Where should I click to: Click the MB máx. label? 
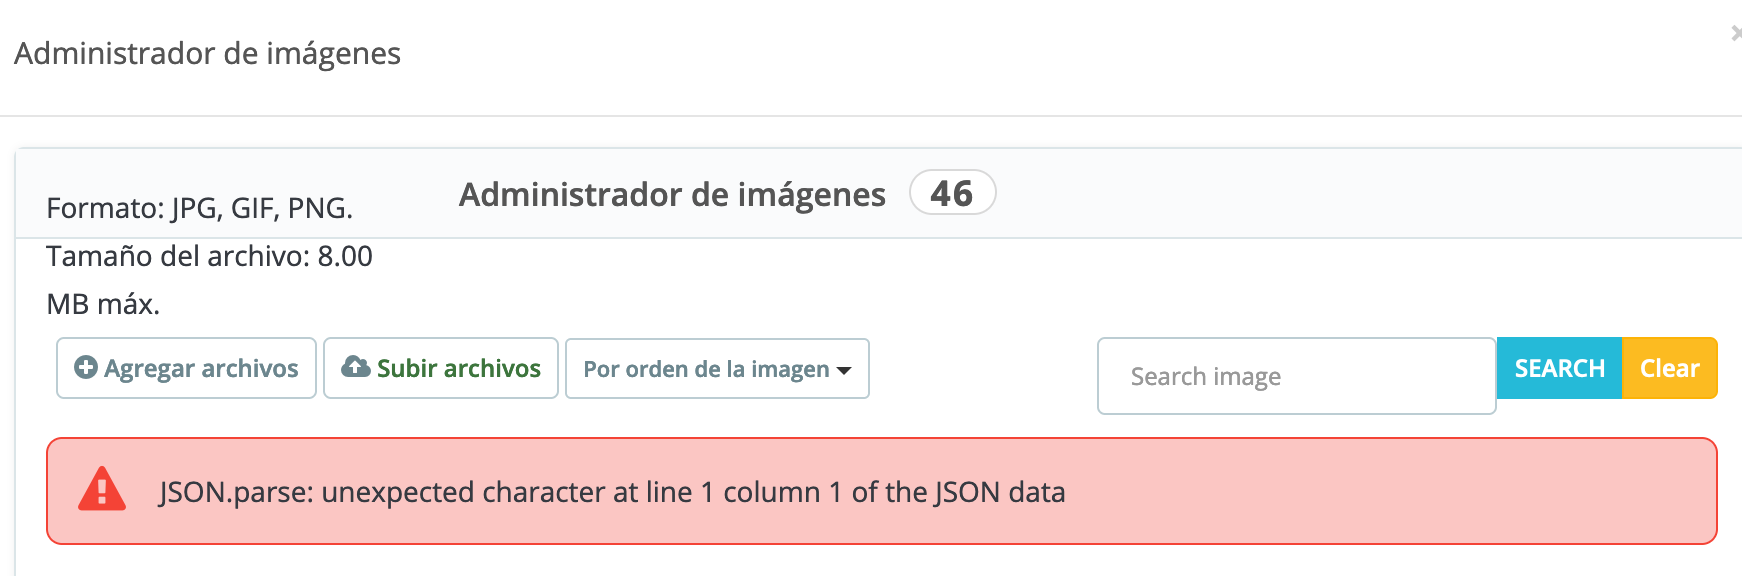click(x=103, y=304)
